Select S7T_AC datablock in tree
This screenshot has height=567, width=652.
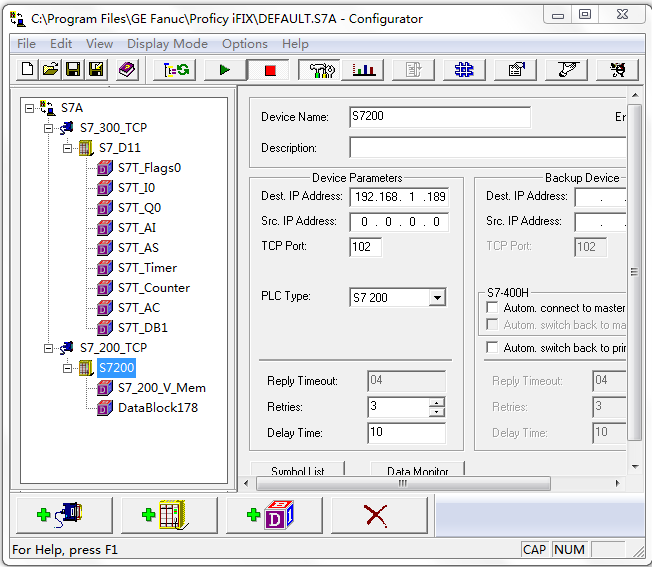139,308
